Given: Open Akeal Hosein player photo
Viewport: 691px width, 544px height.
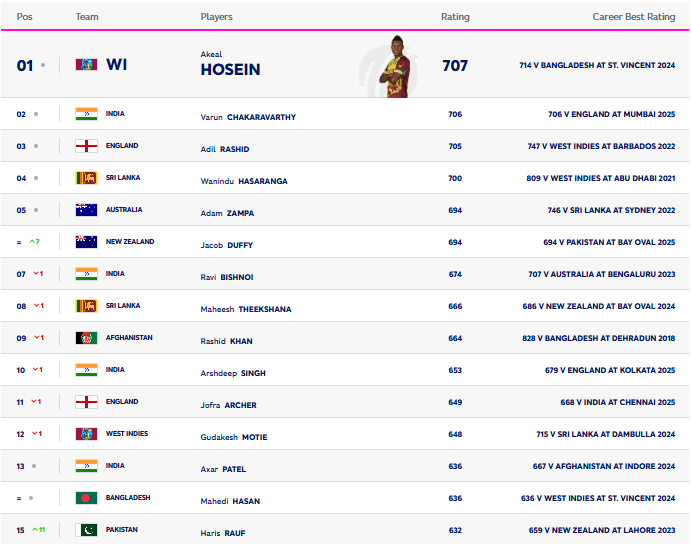Looking at the screenshot, I should click(x=398, y=66).
